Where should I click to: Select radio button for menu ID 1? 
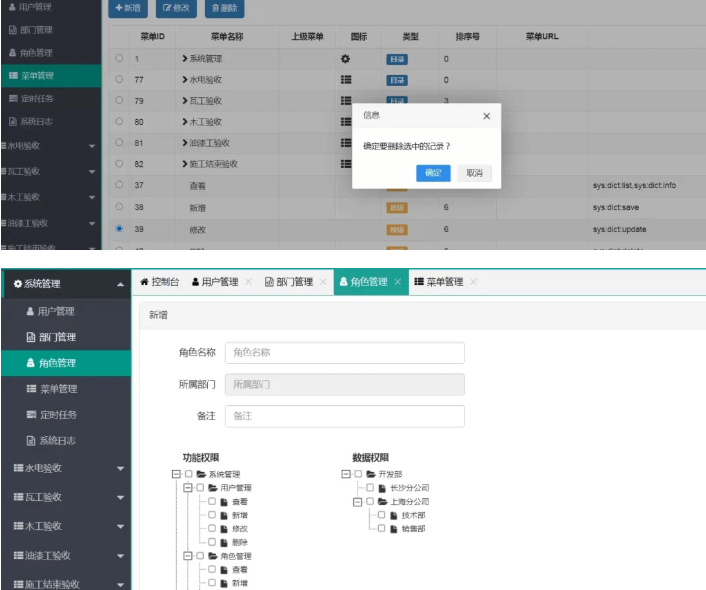point(119,58)
